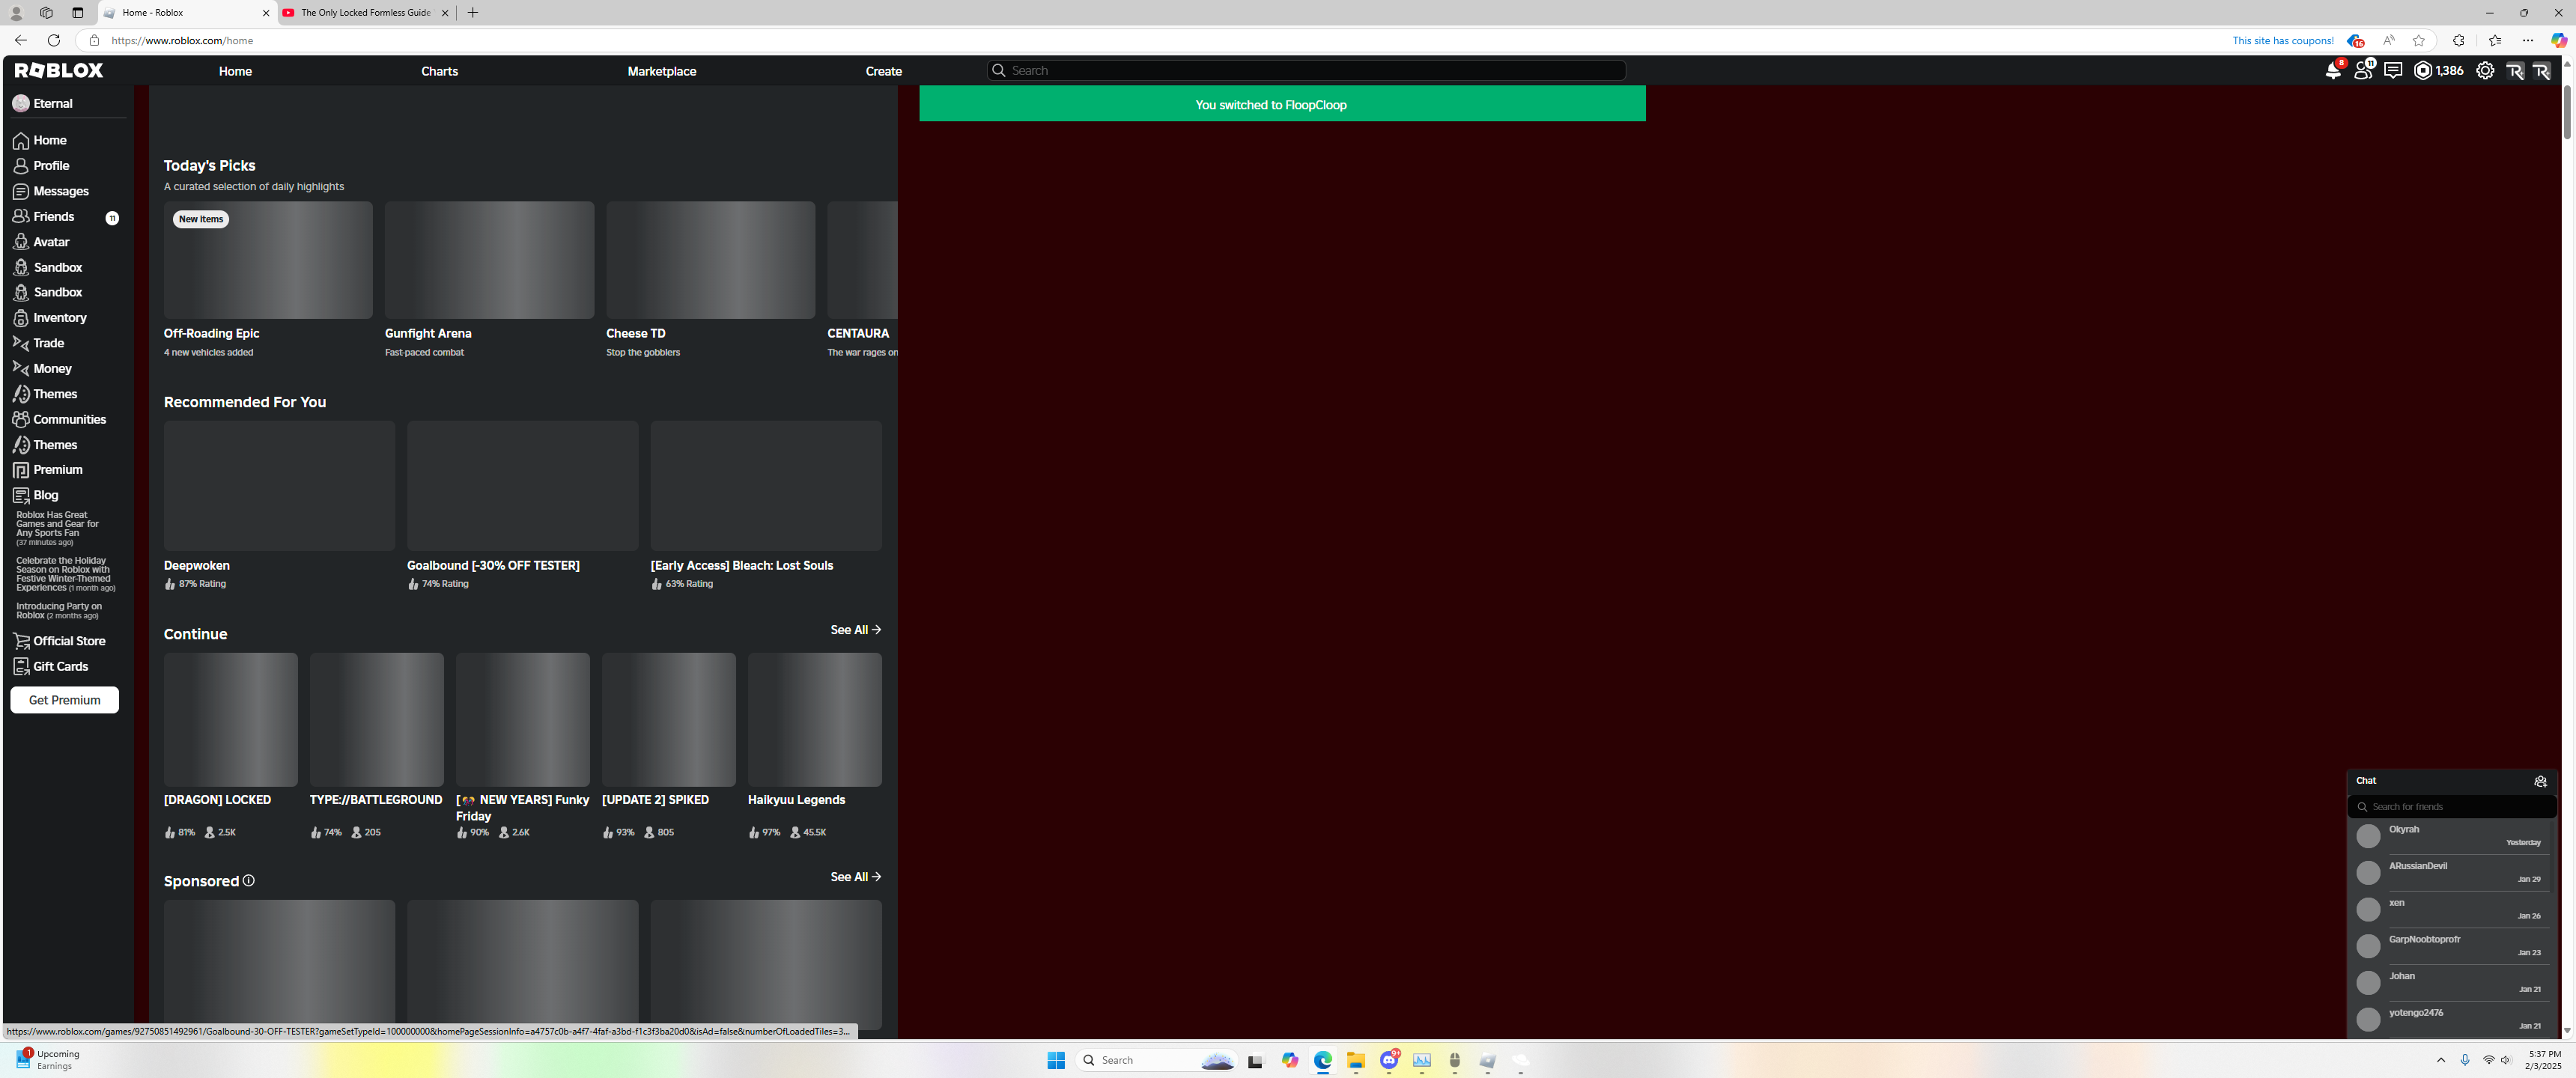This screenshot has width=2576, height=1078.
Task: Click the coupons tag icon in address bar
Action: (x=2355, y=41)
